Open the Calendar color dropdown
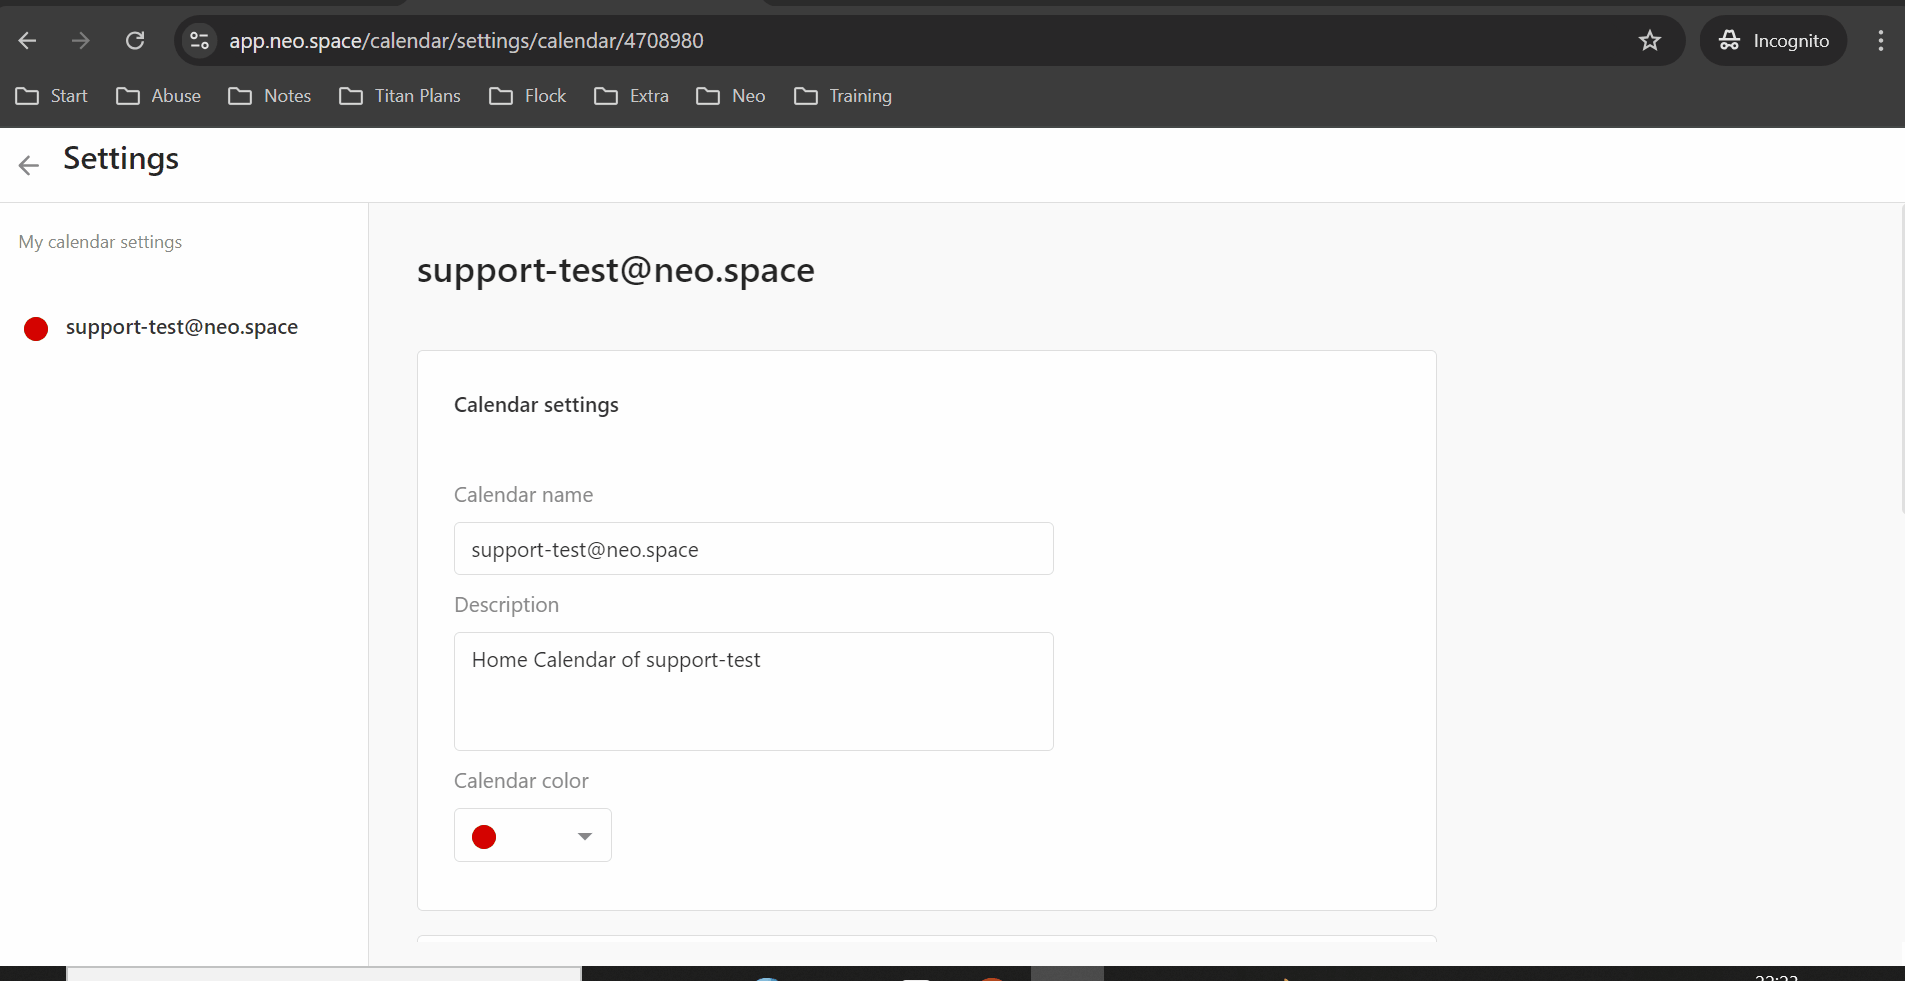Image resolution: width=1905 pixels, height=981 pixels. 584,836
